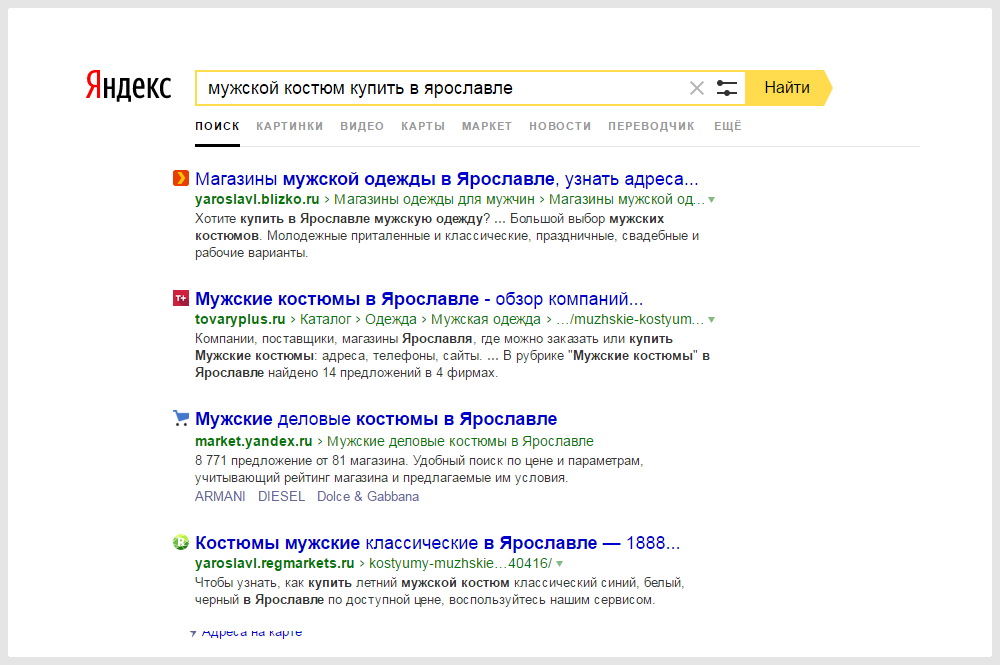This screenshot has width=1000, height=665.
Task: Open the DIESEL sitelink
Action: point(281,497)
